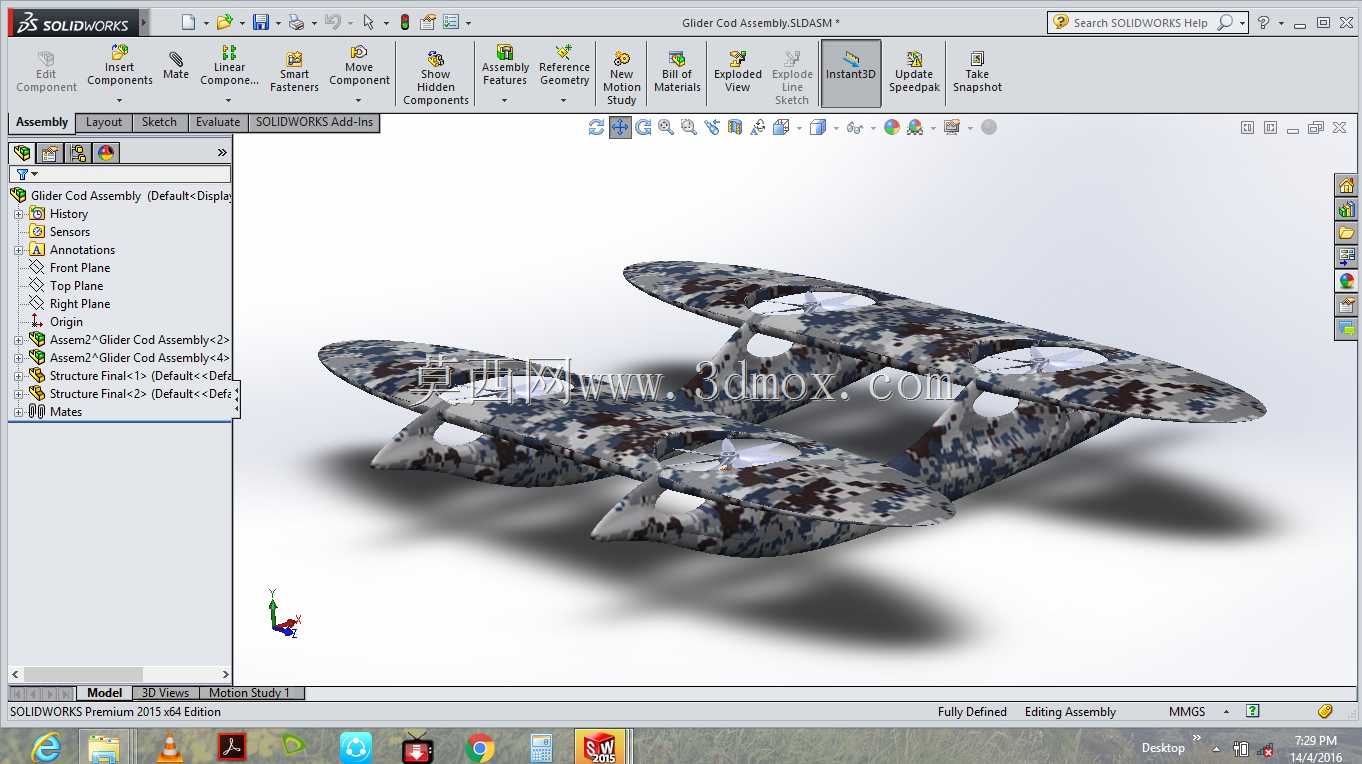Screen dimensions: 1362x764
Task: Open the SOLIDWORKS Add-Ins tab
Action: click(314, 122)
